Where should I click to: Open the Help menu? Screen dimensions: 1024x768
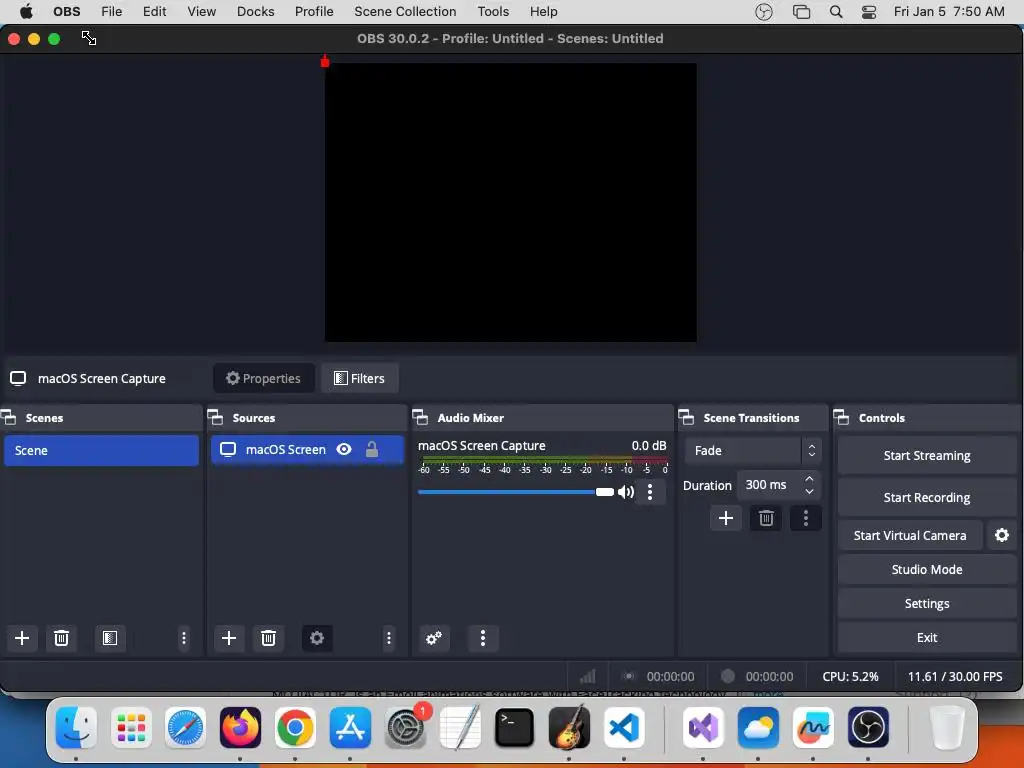(x=543, y=12)
